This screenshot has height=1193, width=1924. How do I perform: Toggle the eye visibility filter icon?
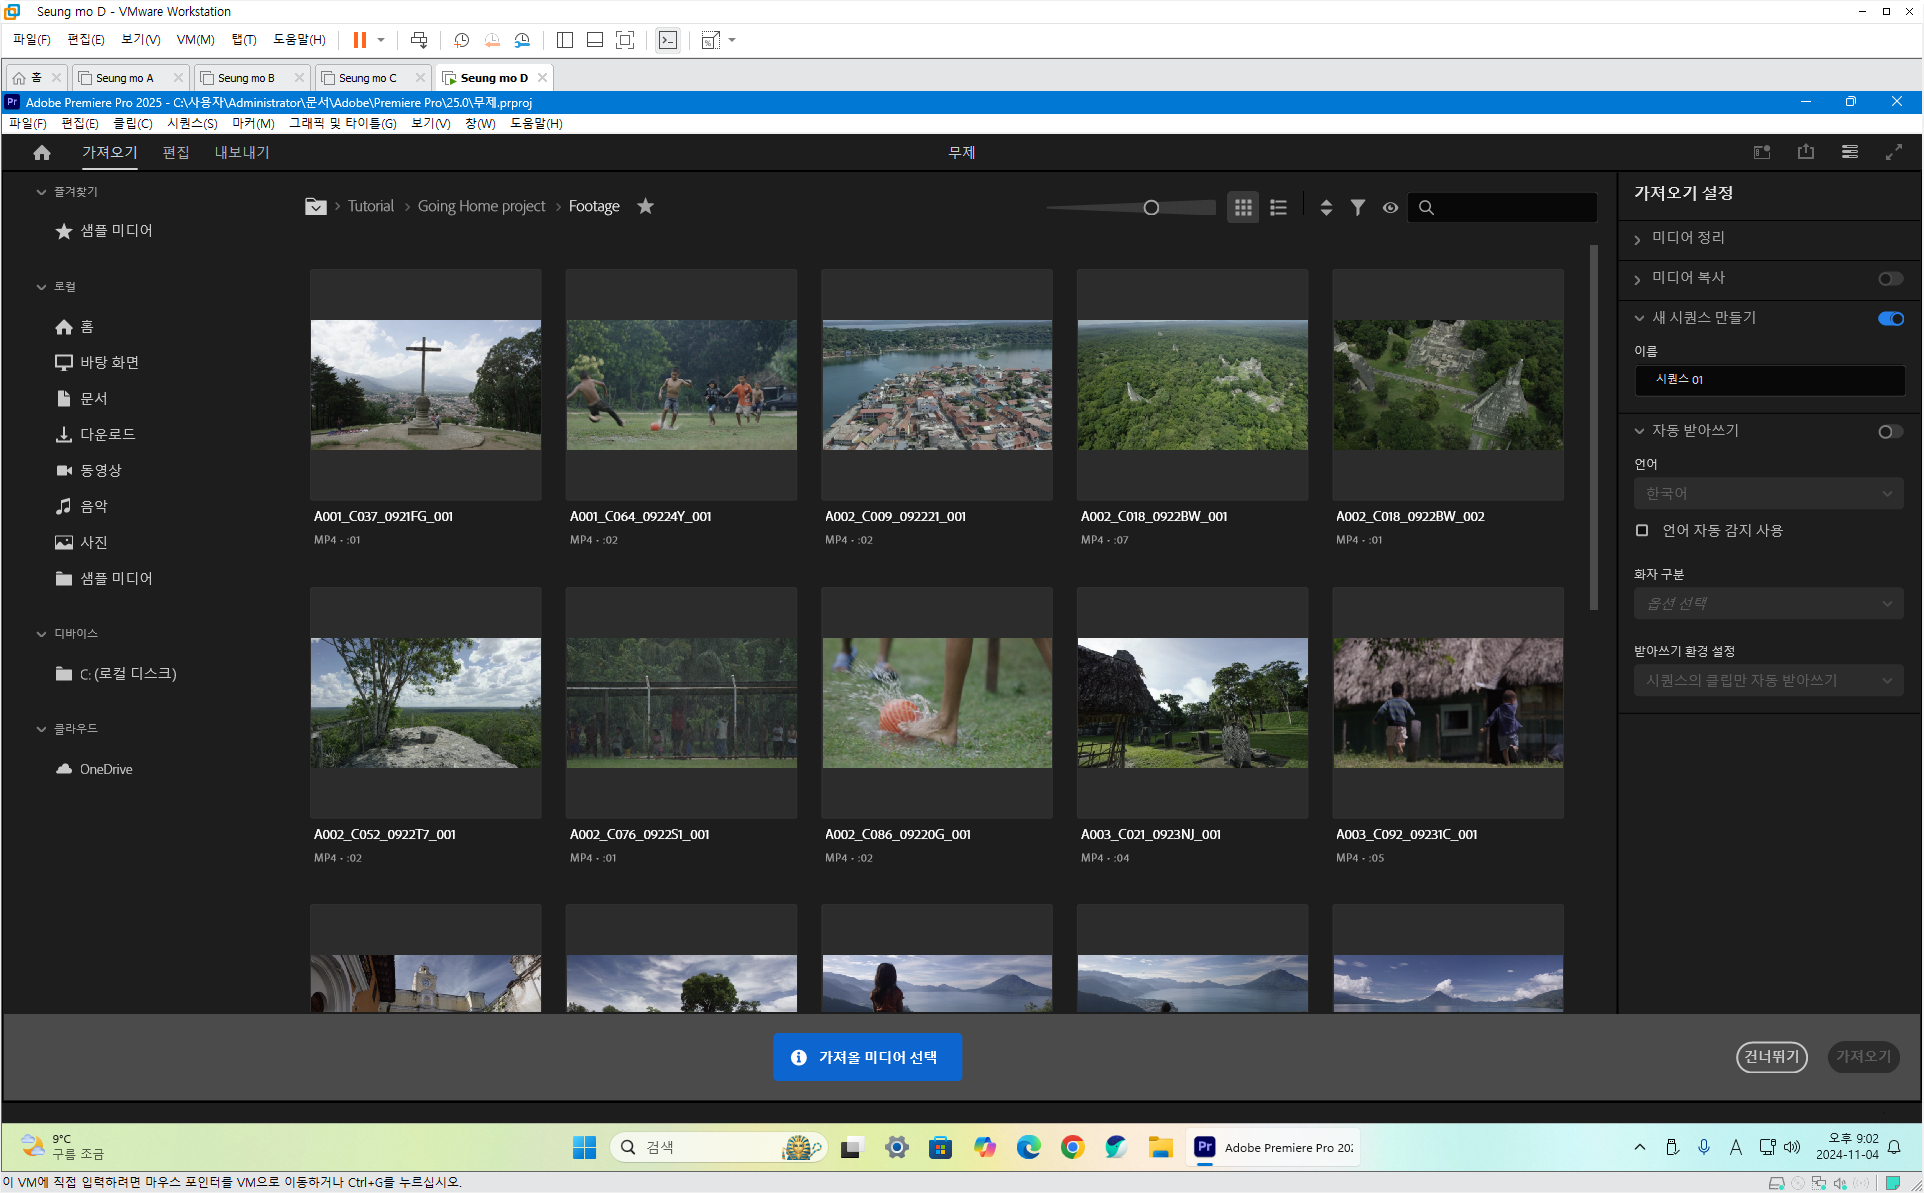[x=1390, y=207]
